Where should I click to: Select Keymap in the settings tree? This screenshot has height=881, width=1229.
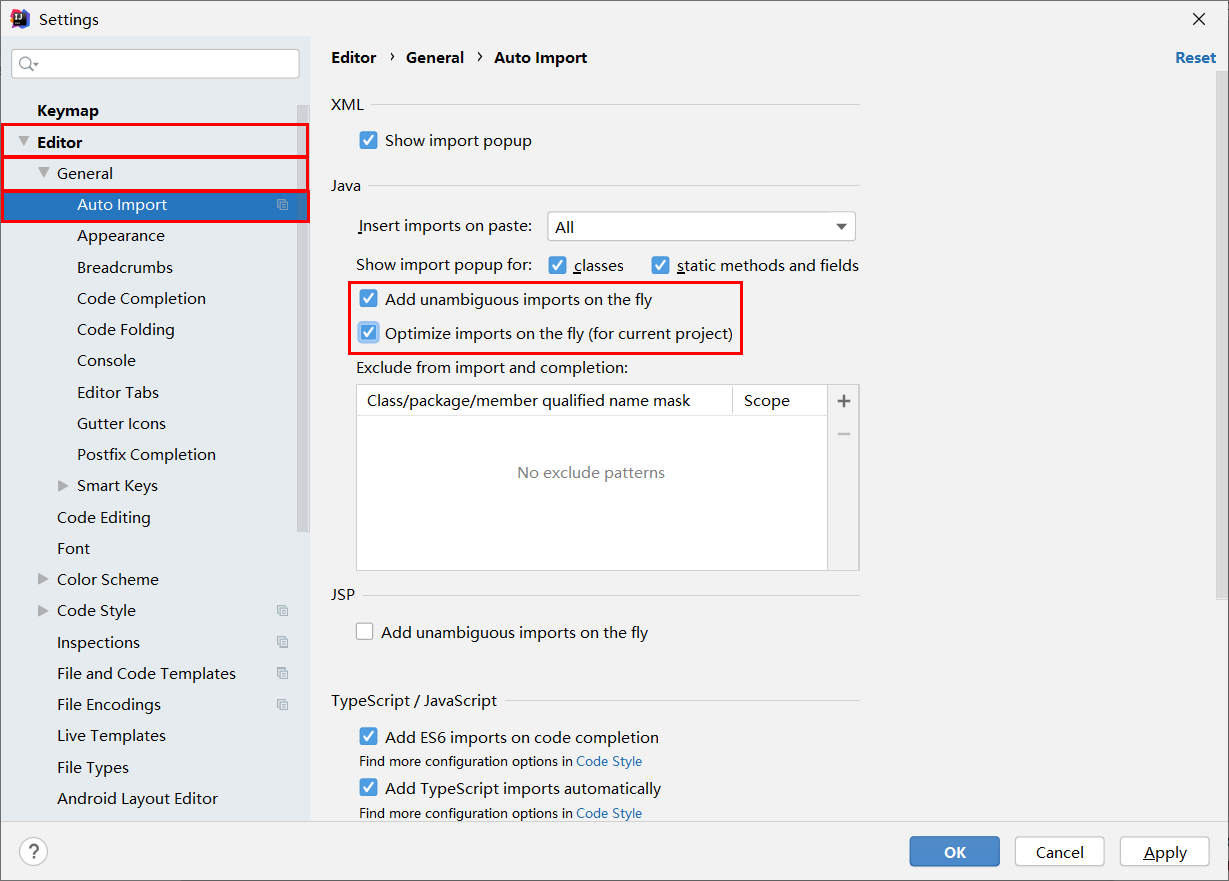[68, 111]
